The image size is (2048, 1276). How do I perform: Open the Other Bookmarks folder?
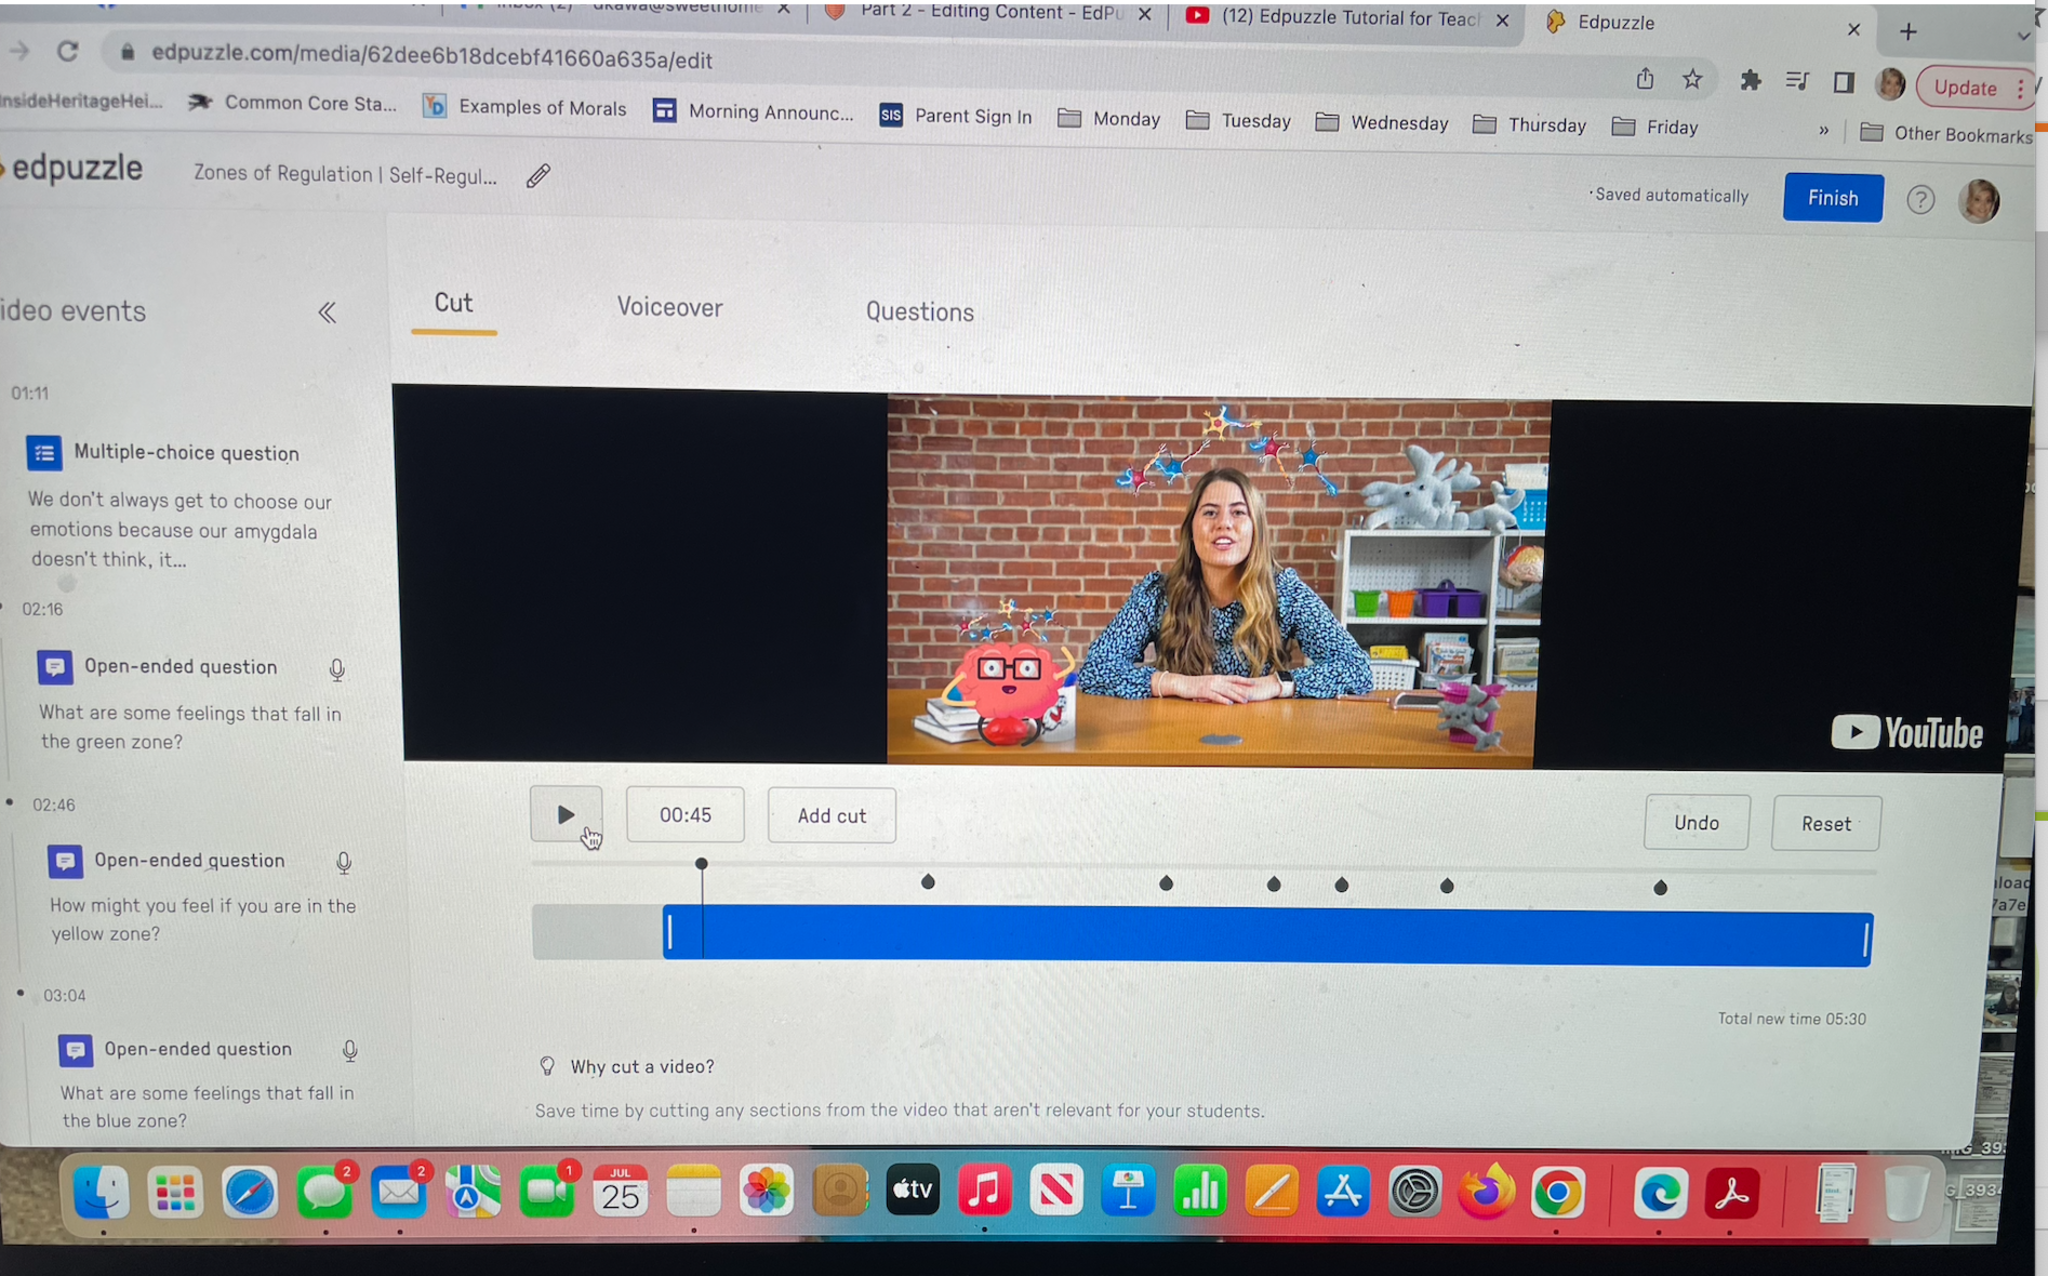1947,134
